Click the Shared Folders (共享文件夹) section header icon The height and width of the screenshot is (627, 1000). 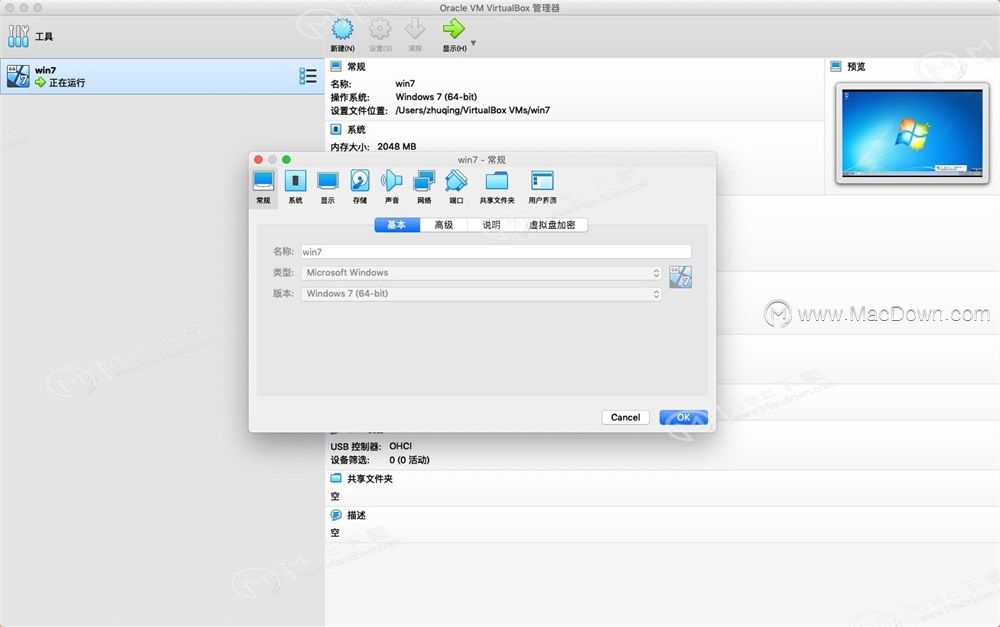coord(336,478)
